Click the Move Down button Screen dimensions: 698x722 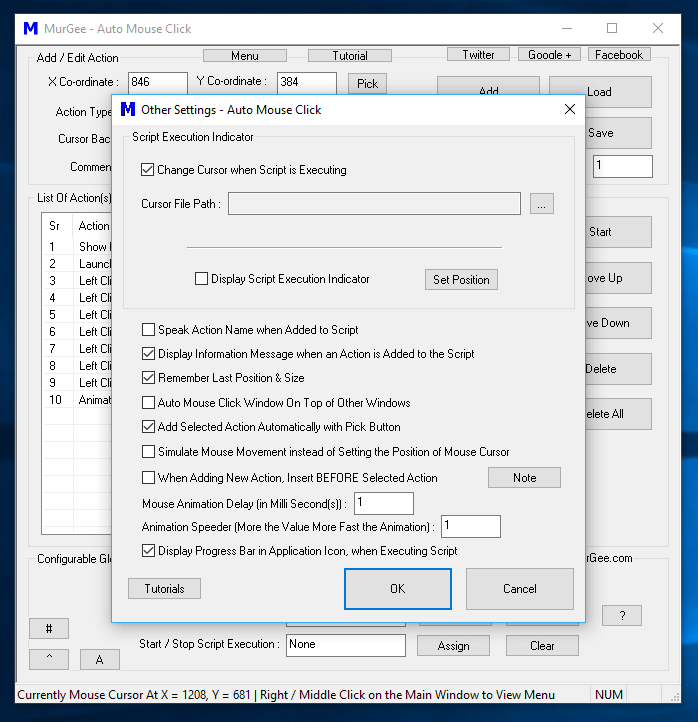618,323
